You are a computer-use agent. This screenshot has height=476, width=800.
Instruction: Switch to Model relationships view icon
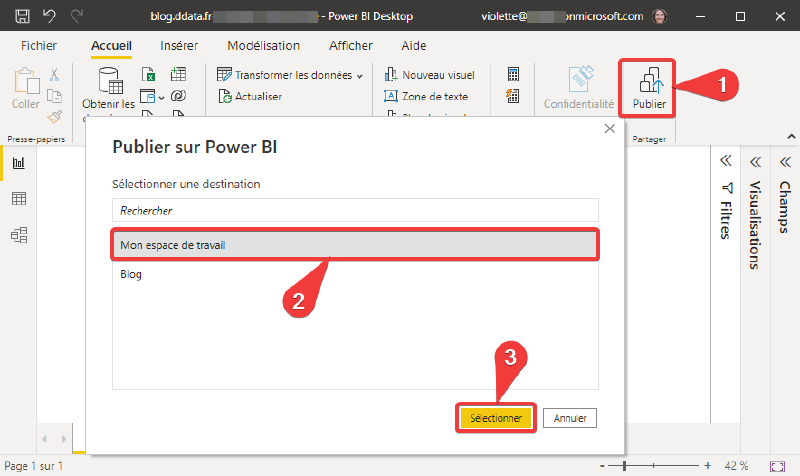tap(19, 235)
